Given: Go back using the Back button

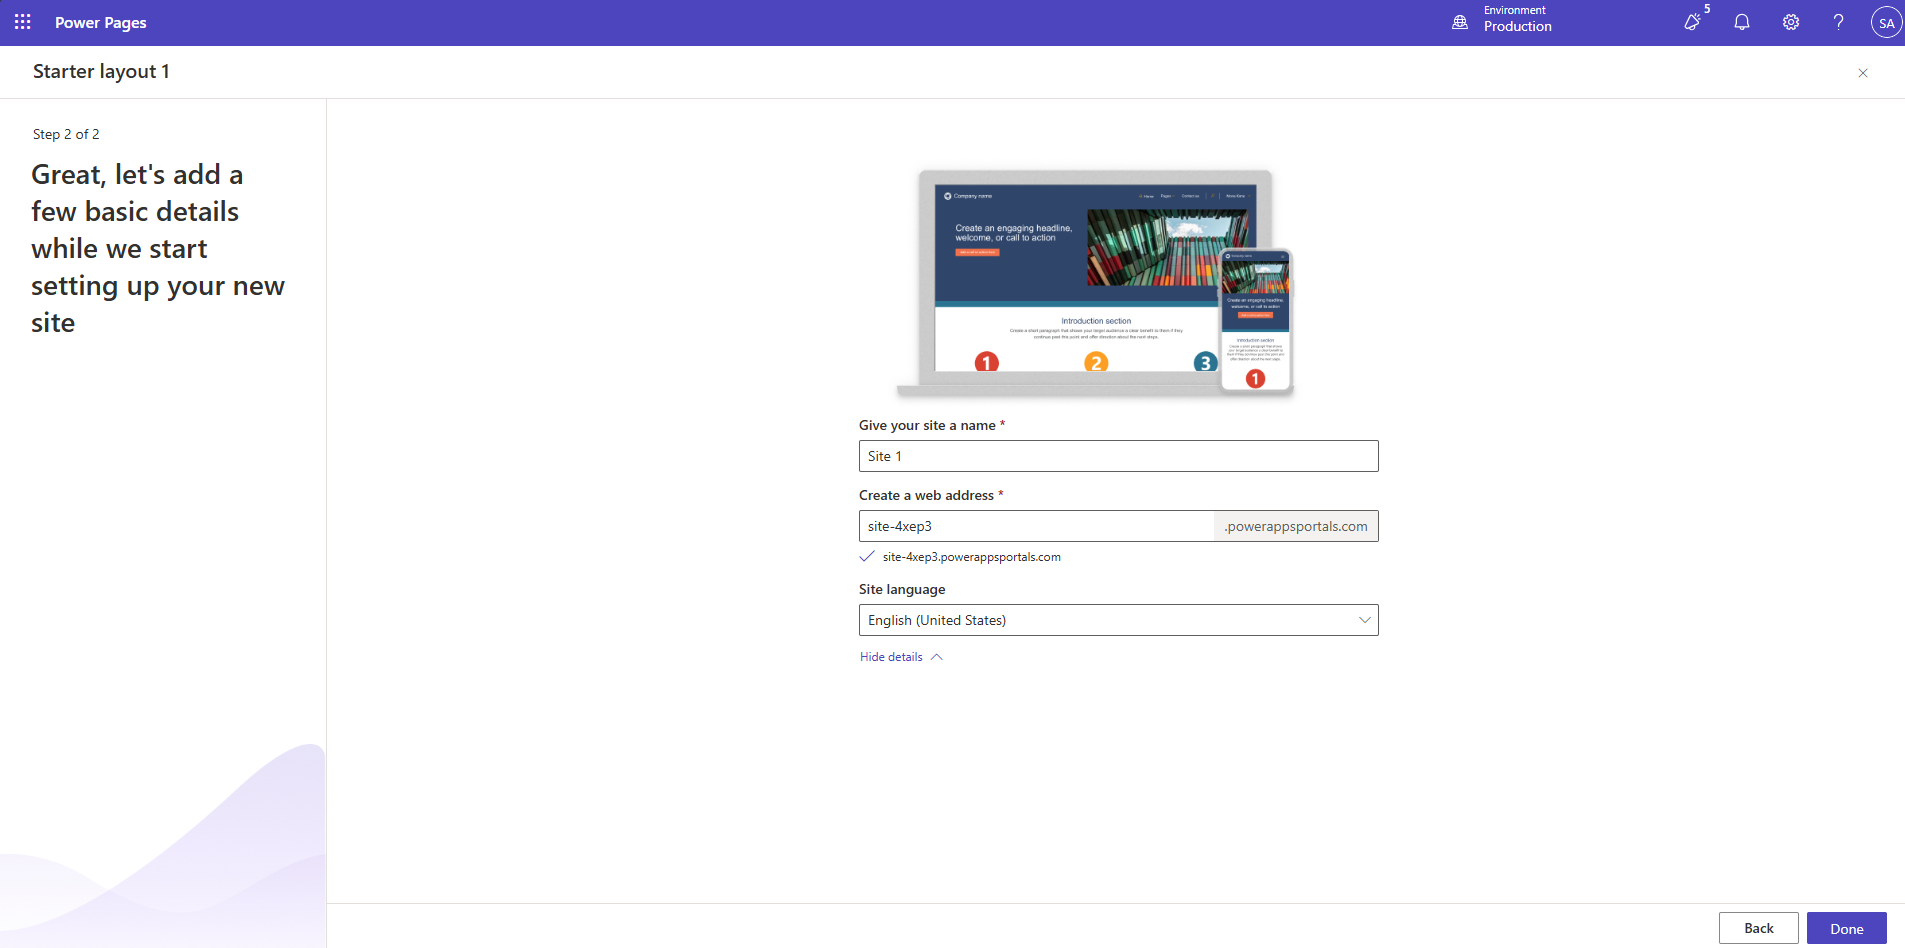Looking at the screenshot, I should [1757, 928].
